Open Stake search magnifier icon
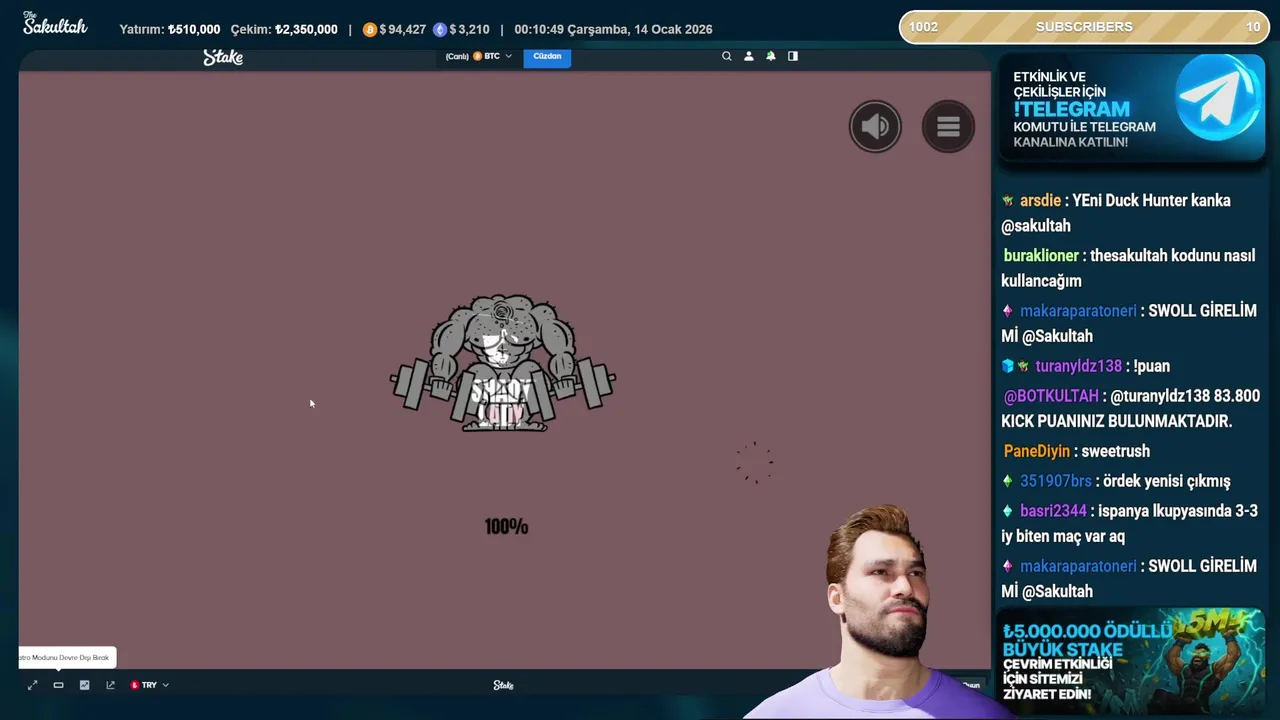This screenshot has width=1280, height=720. (x=727, y=56)
